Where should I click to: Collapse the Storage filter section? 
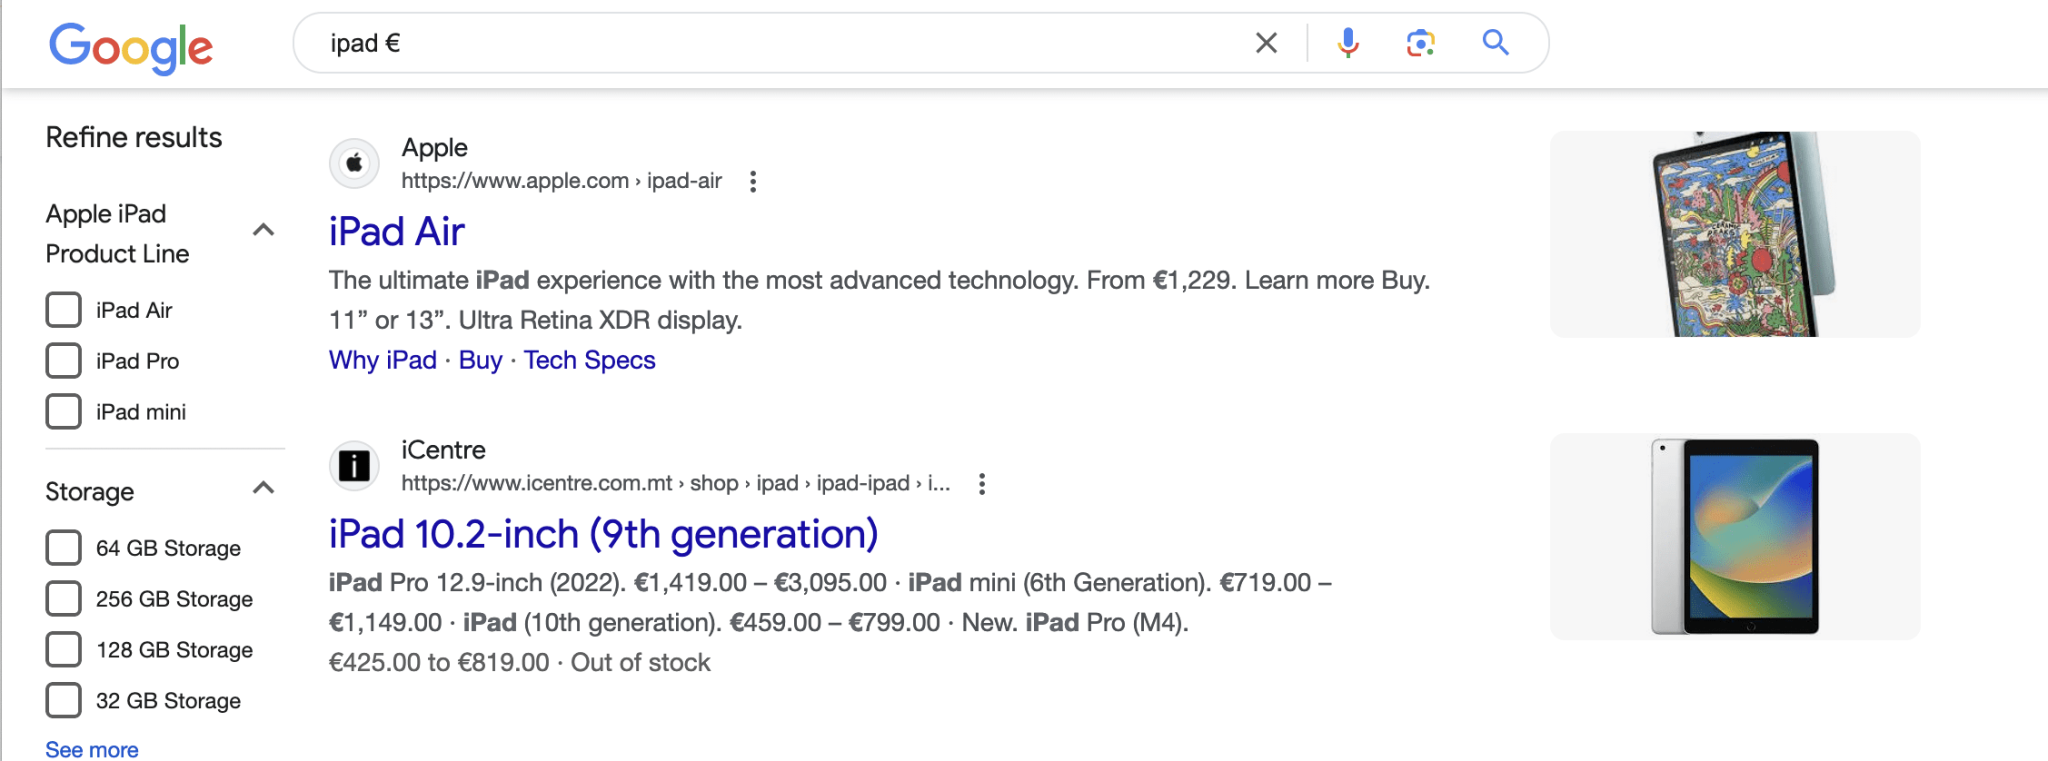[x=264, y=489]
